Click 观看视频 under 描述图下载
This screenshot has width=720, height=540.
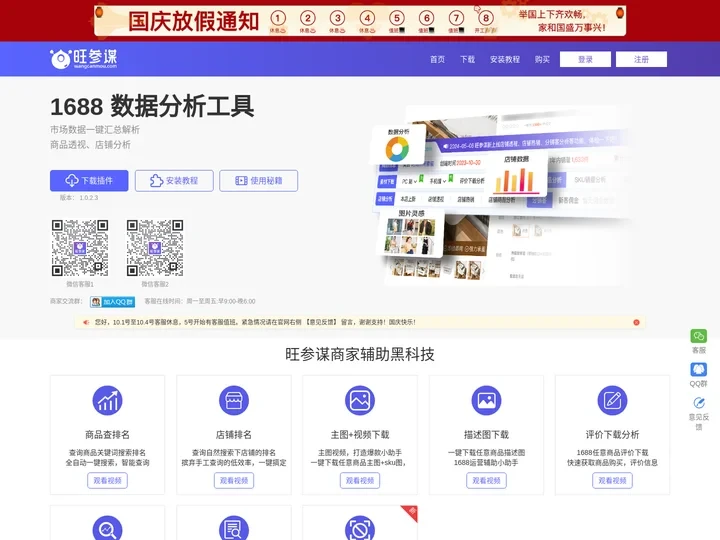pos(486,481)
